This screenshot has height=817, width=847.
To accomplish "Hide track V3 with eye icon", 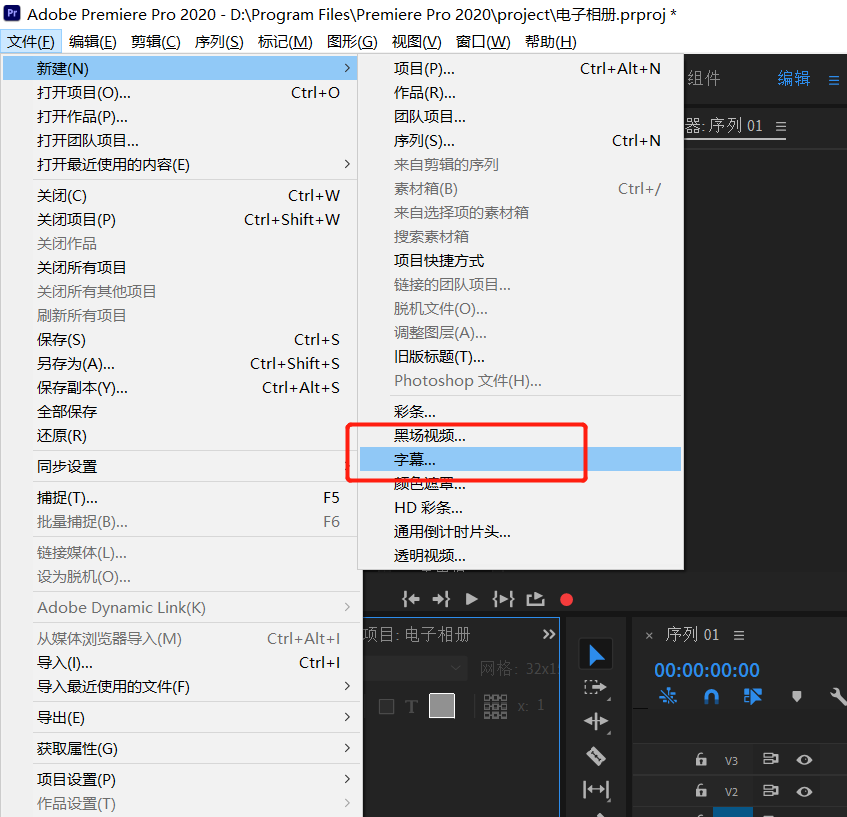I will [x=804, y=760].
